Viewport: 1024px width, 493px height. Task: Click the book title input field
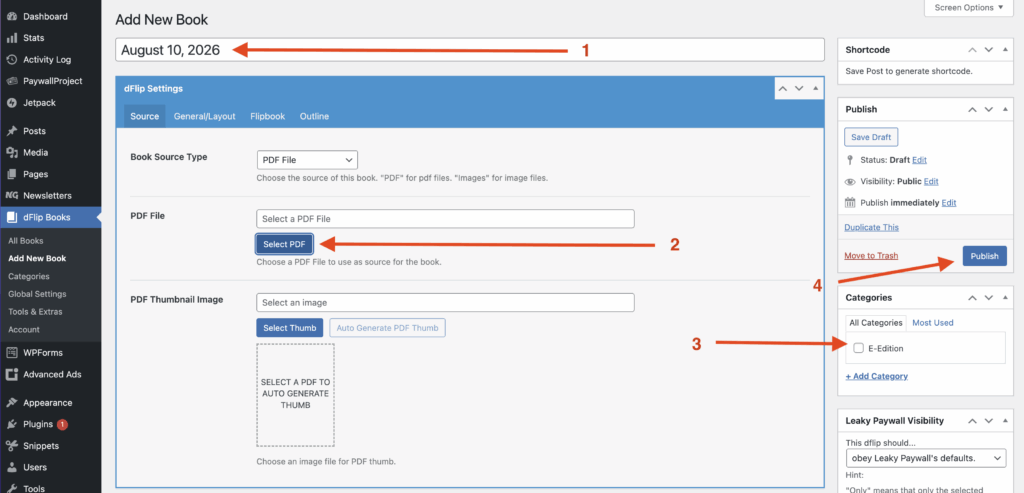coord(470,50)
